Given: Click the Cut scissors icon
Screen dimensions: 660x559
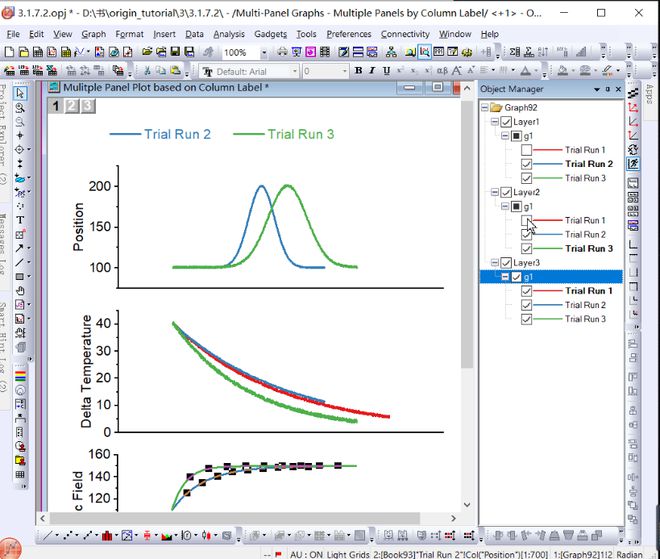Looking at the screenshot, I should 147,71.
